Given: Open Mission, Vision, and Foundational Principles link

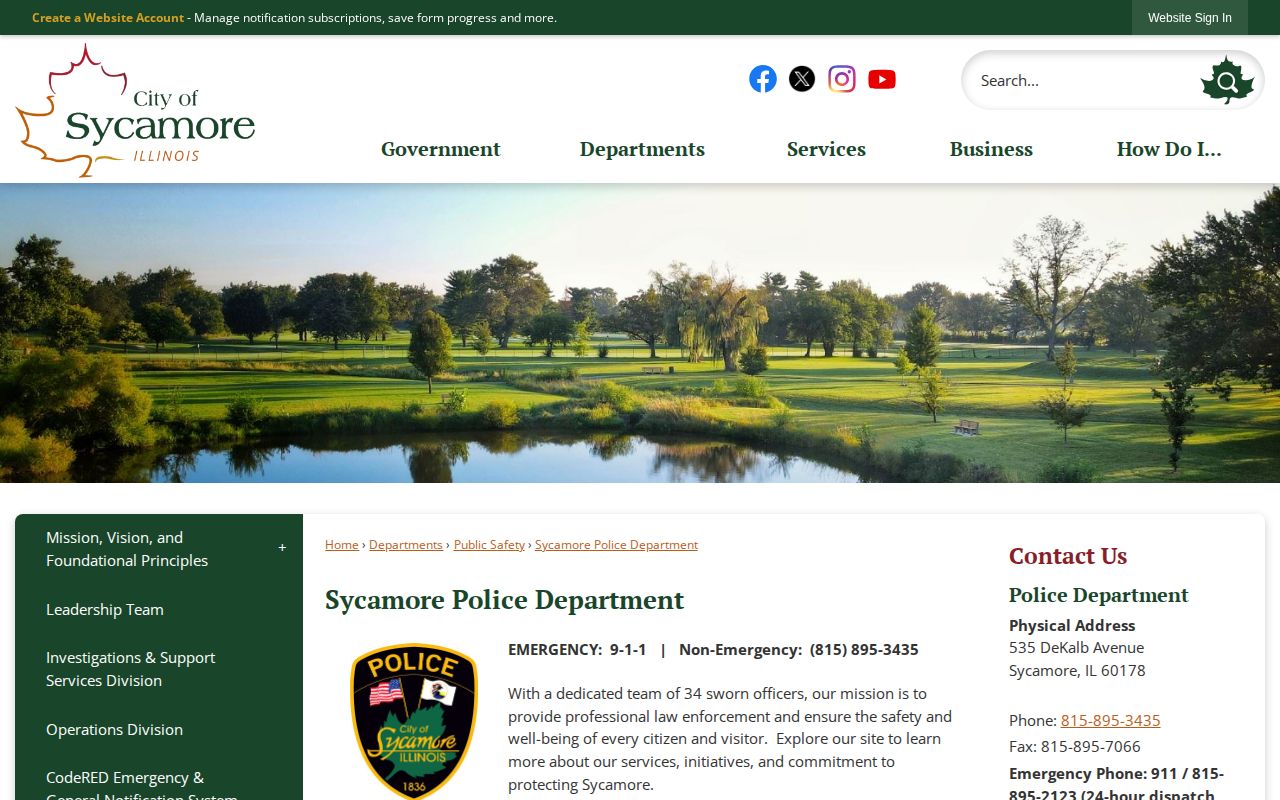Looking at the screenshot, I should pyautogui.click(x=127, y=549).
